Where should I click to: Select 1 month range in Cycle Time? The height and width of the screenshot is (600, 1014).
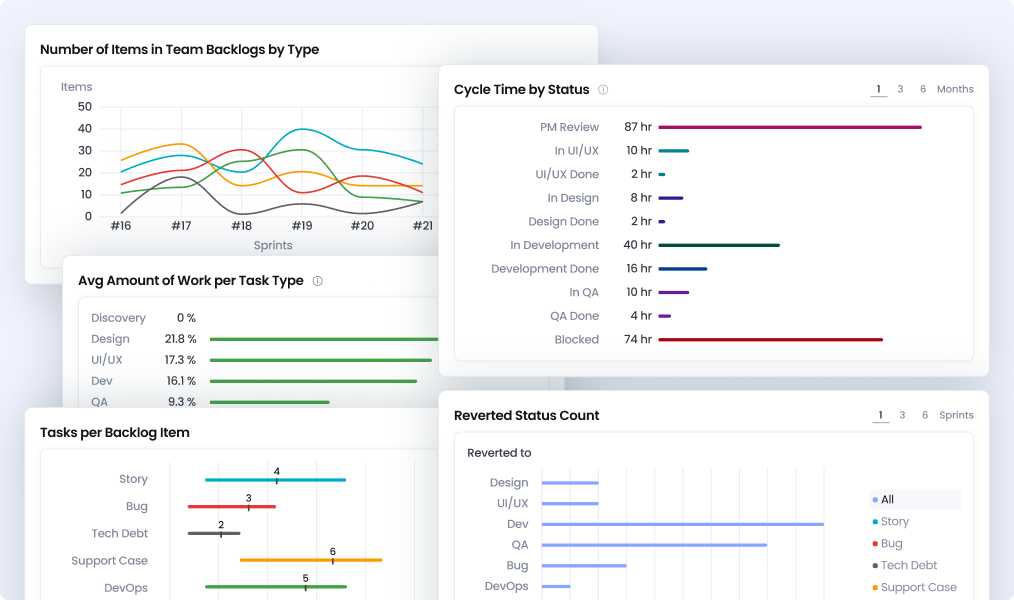point(879,89)
